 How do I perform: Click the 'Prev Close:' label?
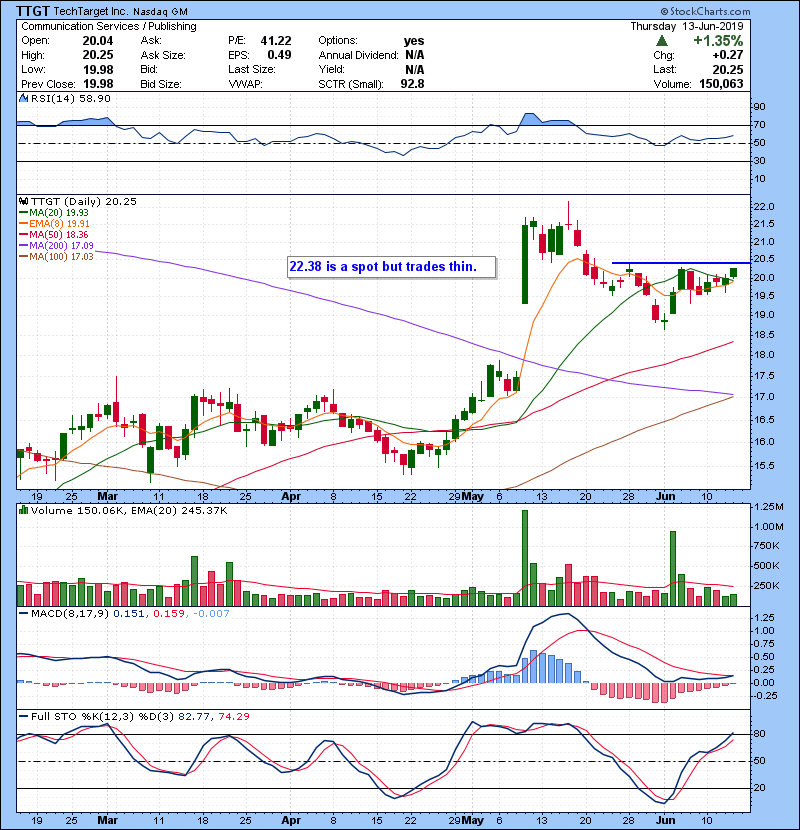(x=48, y=84)
